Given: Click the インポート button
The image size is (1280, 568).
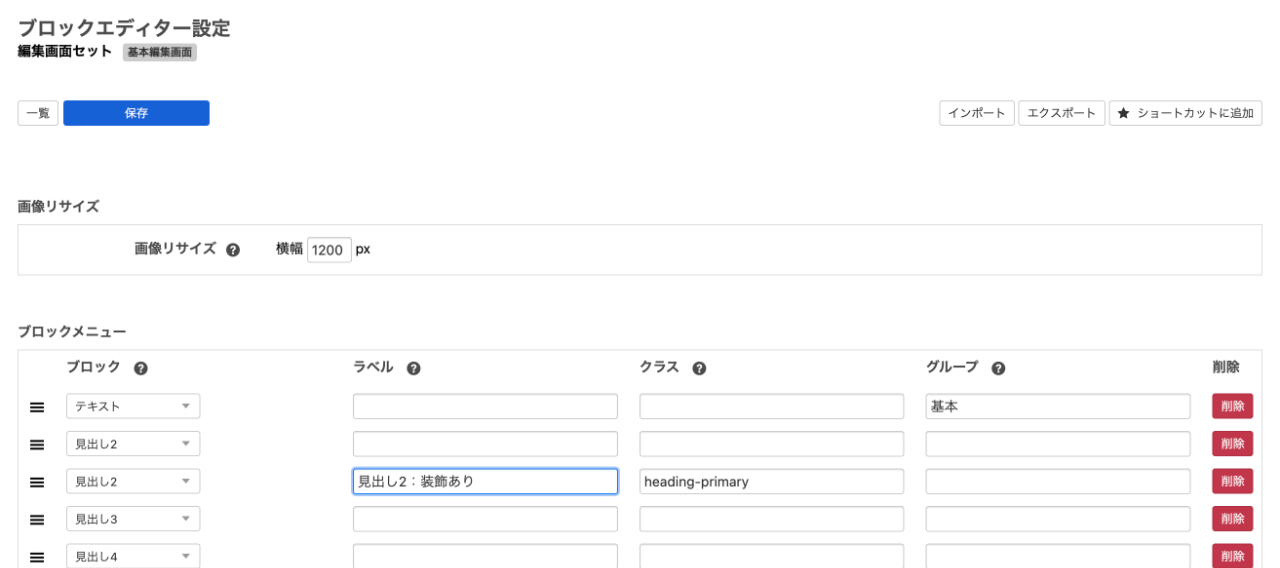Looking at the screenshot, I should (977, 113).
